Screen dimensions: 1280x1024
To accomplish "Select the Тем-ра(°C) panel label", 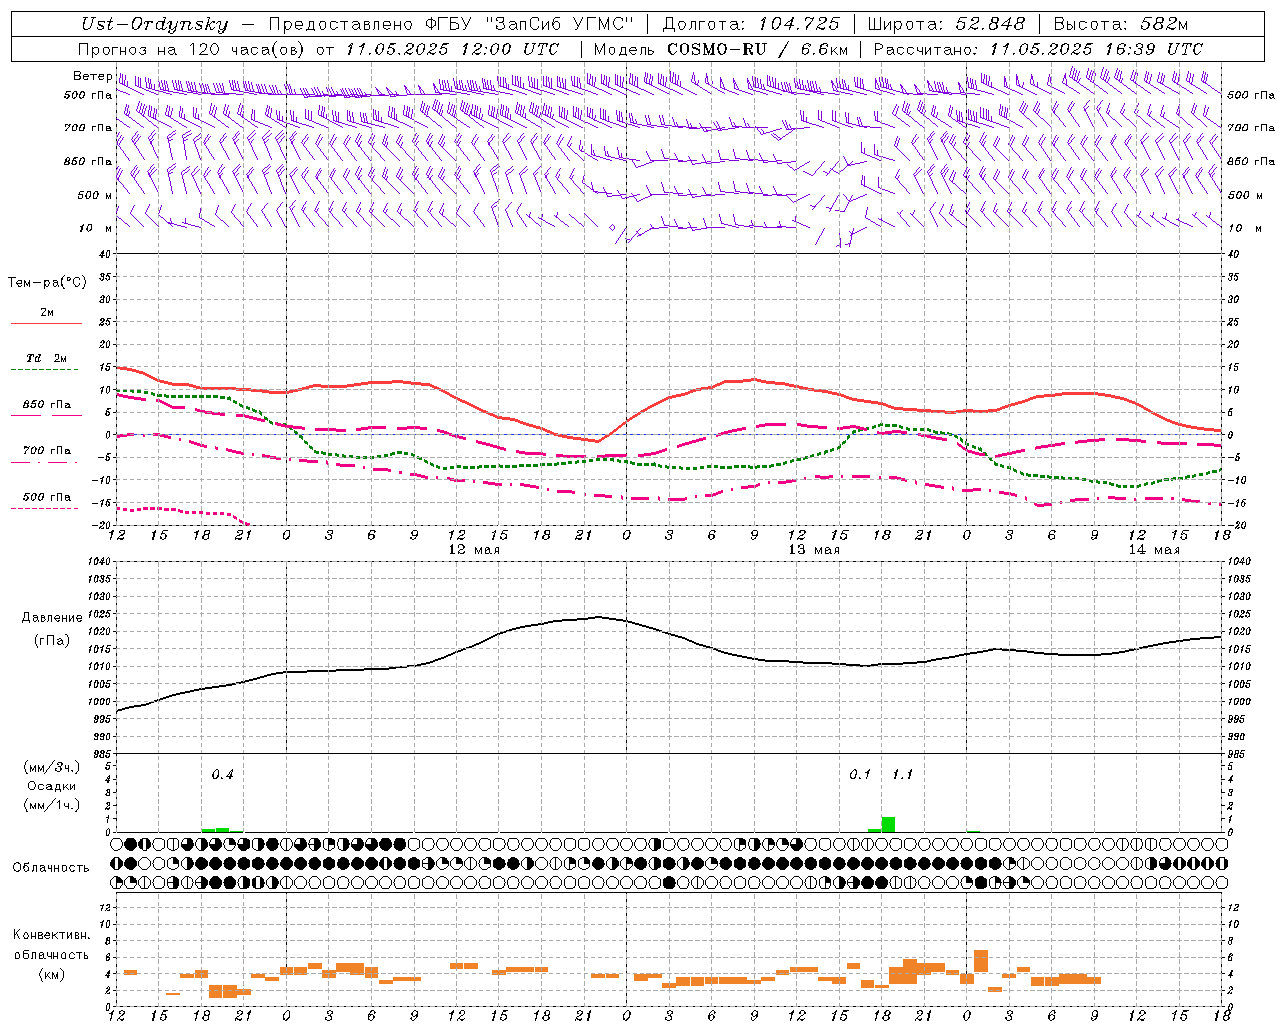I will pyautogui.click(x=47, y=282).
